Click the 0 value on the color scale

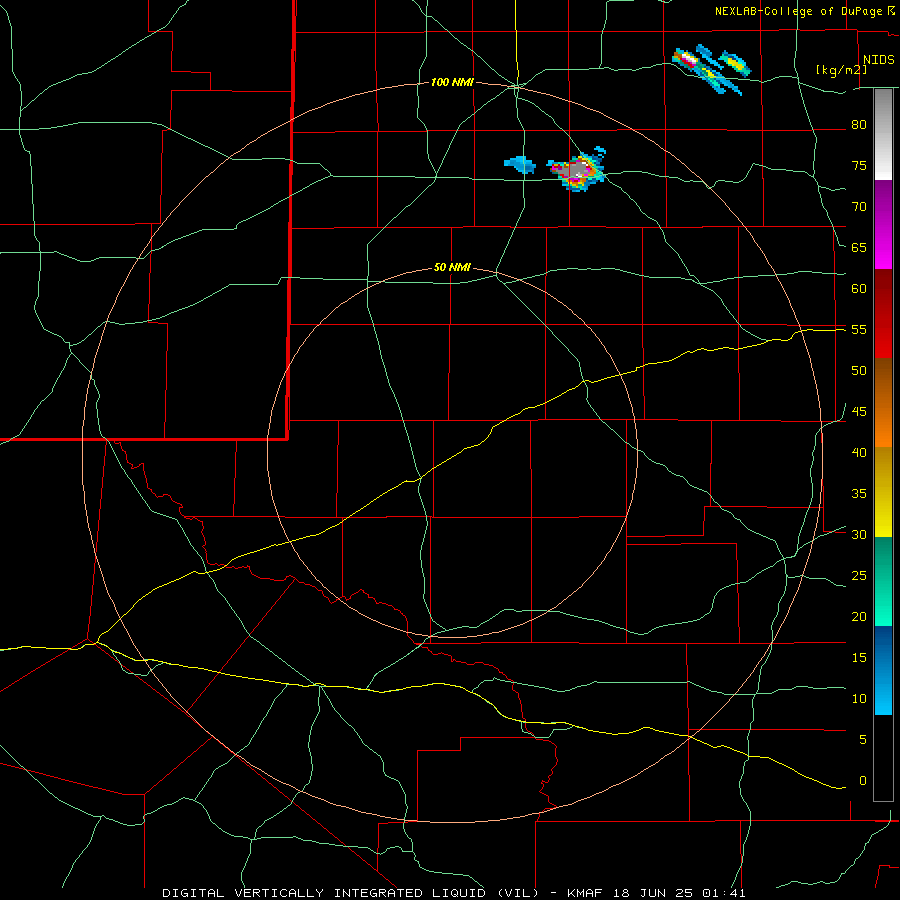pos(863,781)
